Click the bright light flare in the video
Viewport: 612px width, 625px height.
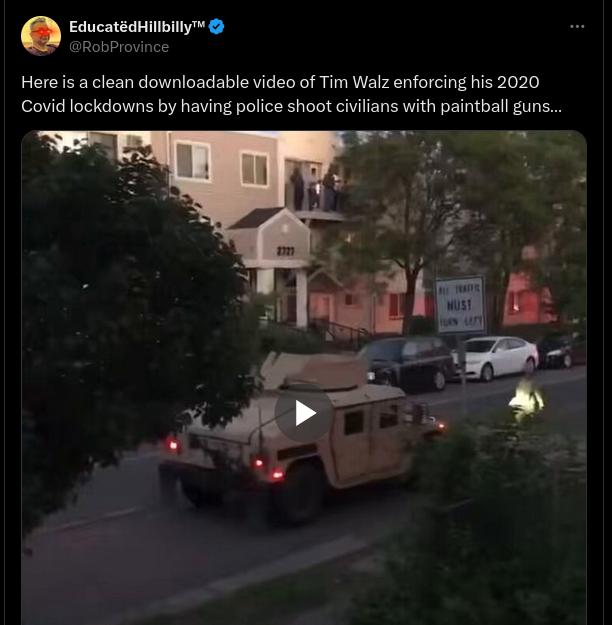[526, 399]
